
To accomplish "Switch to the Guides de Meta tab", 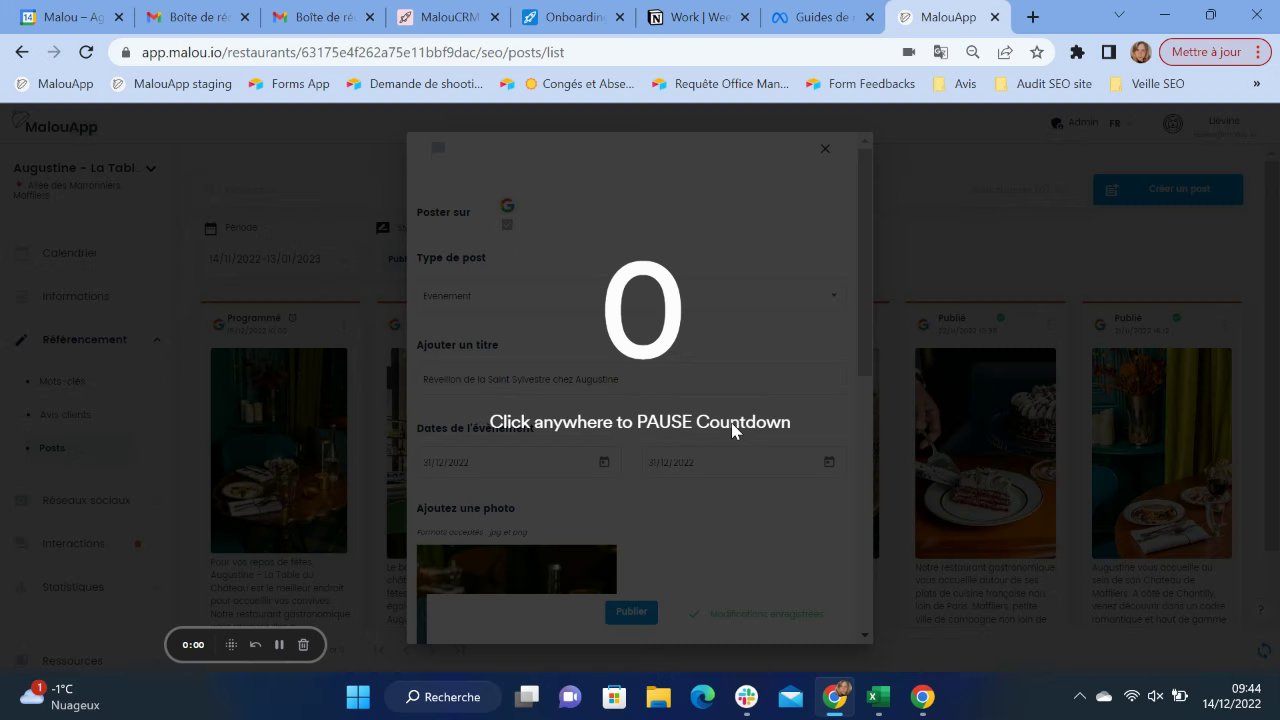I will tap(822, 17).
